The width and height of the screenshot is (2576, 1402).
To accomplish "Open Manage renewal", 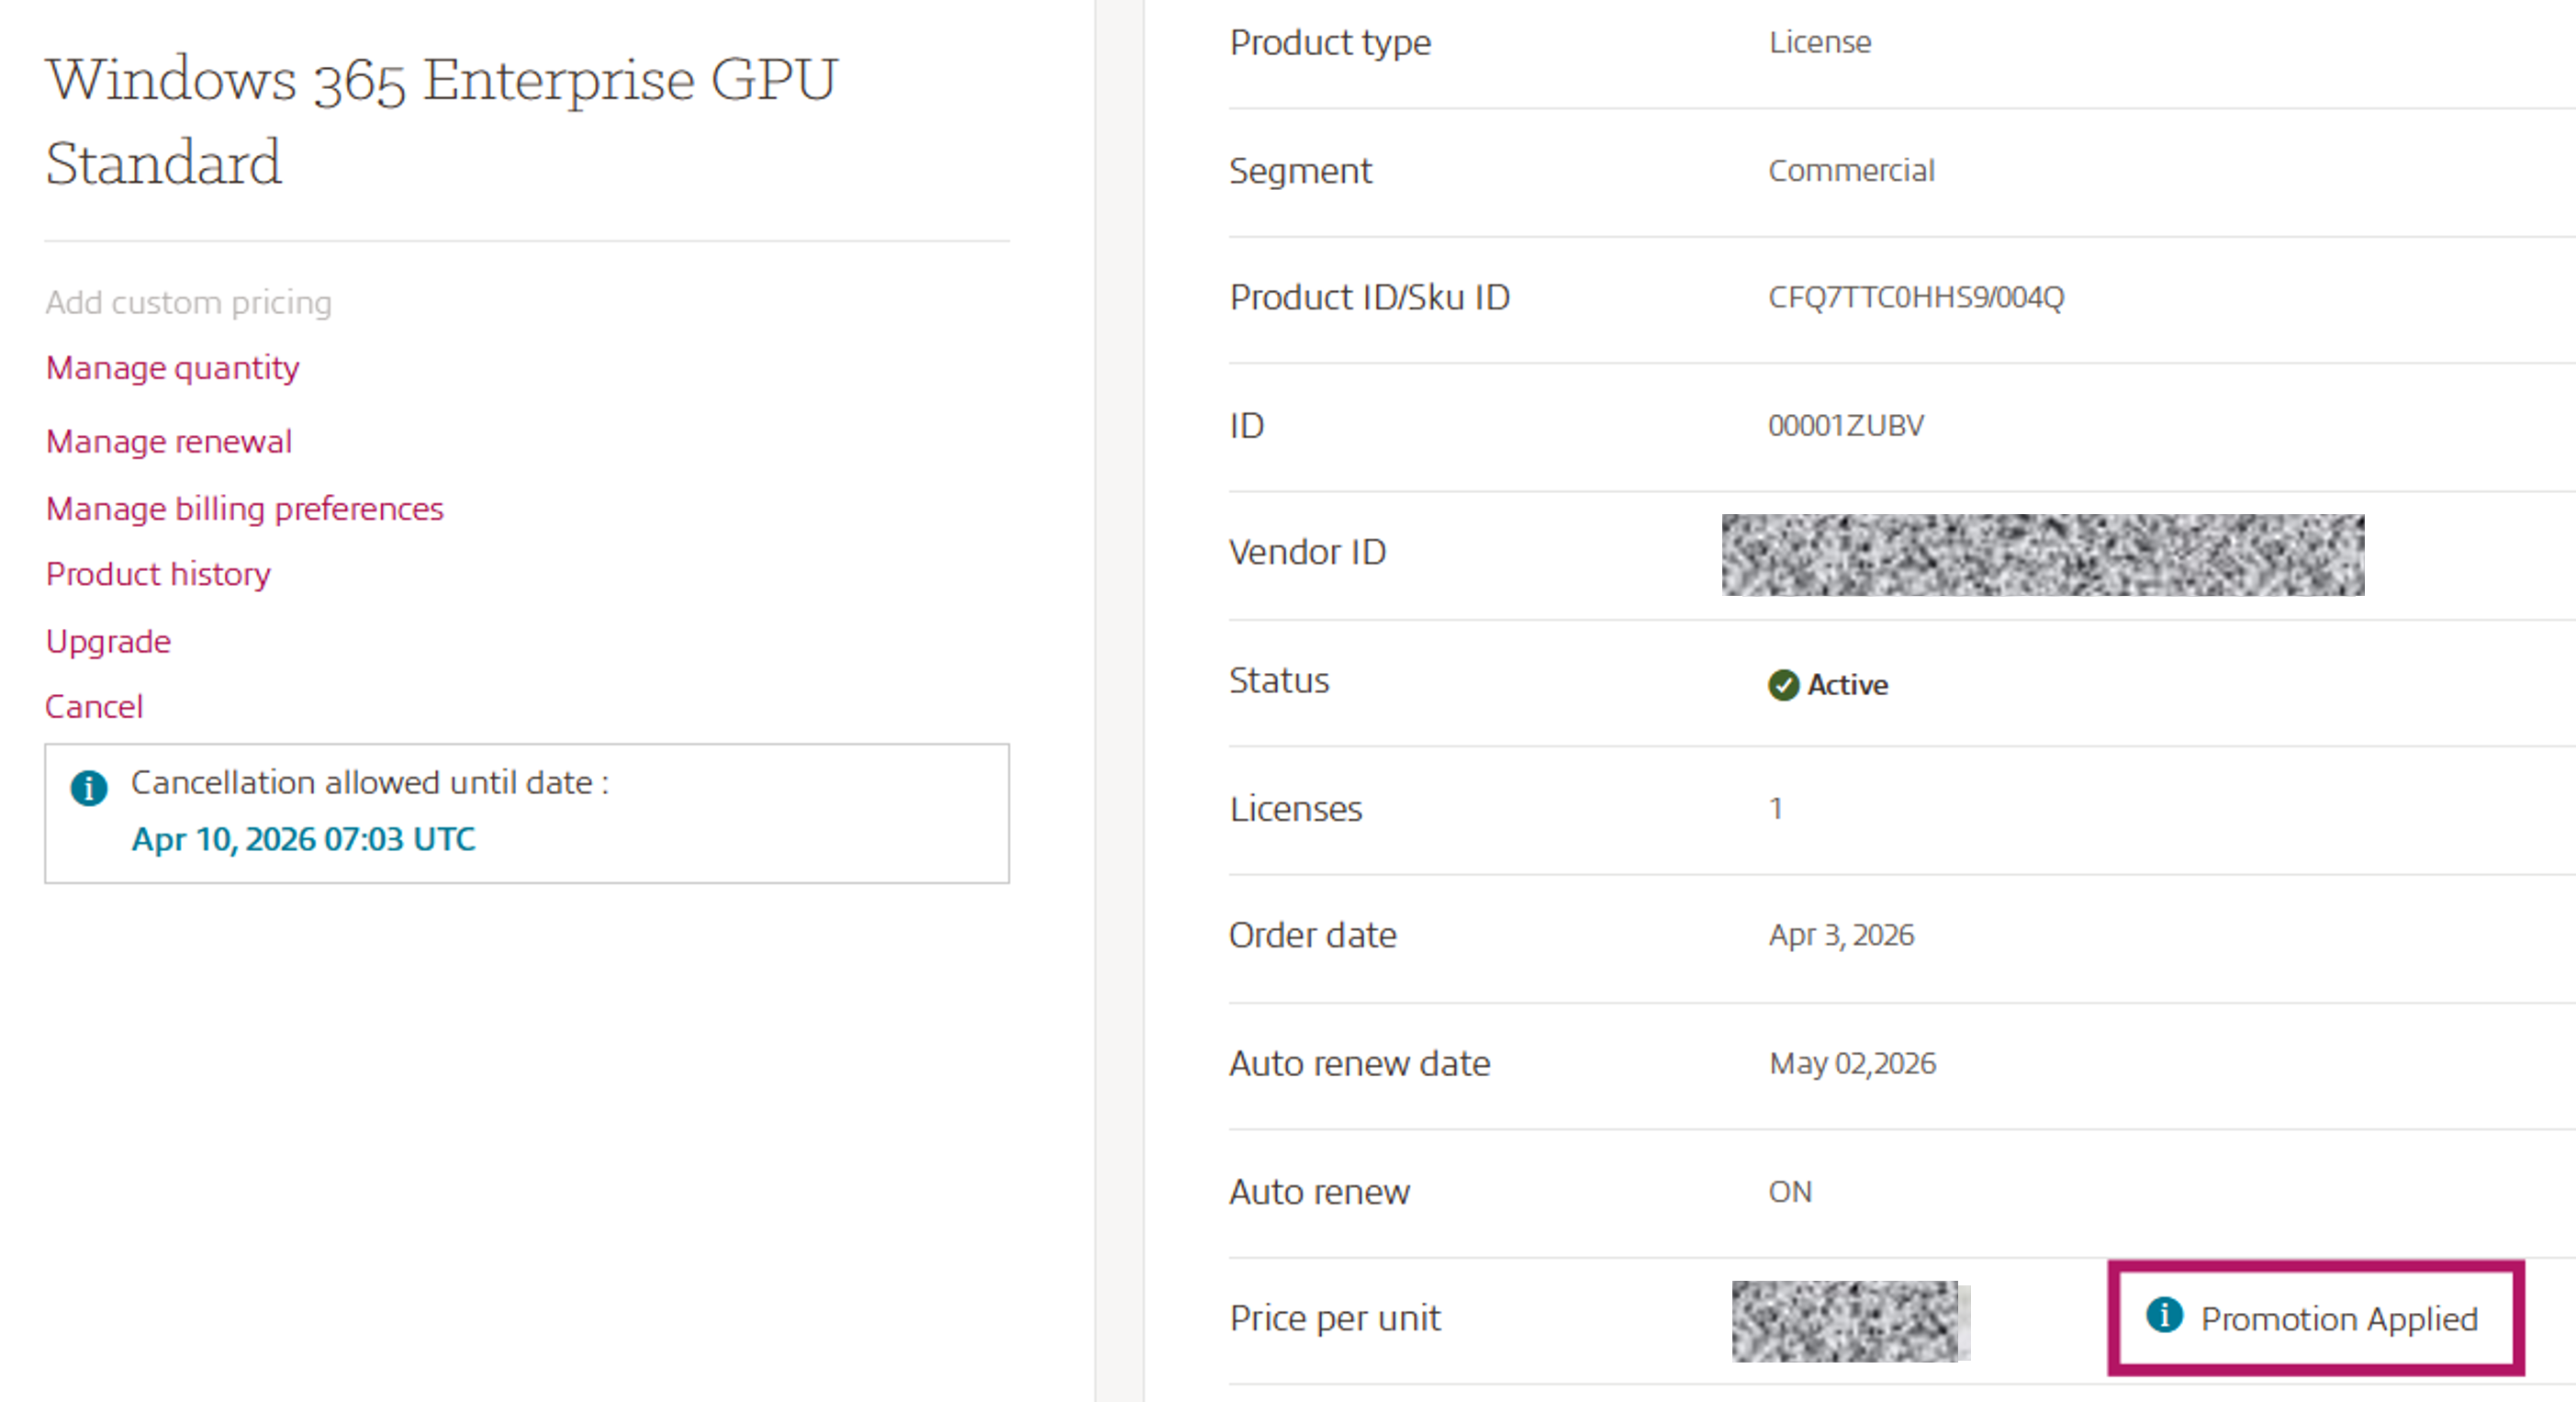I will point(168,441).
